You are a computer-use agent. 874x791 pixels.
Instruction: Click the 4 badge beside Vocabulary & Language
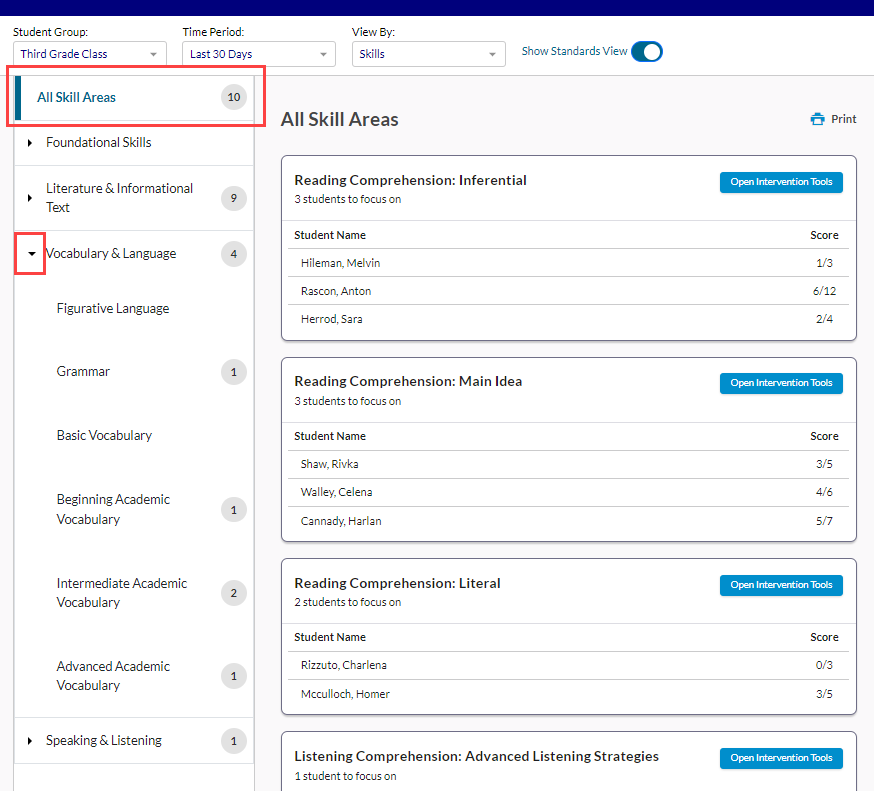233,254
